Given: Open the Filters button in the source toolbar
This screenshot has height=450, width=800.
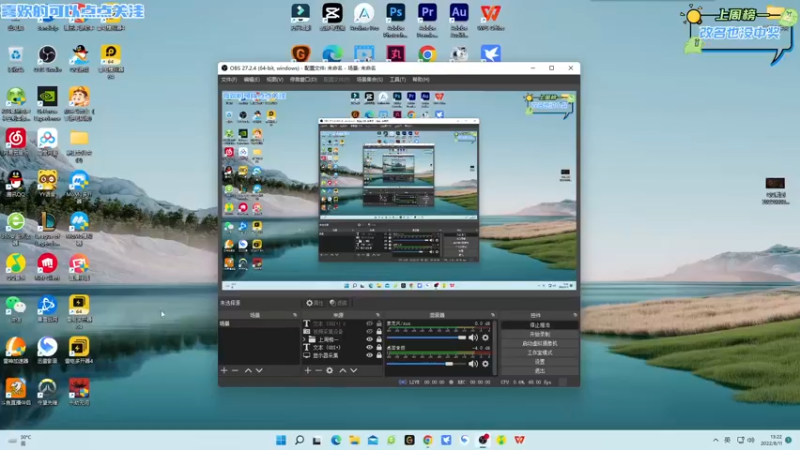Looking at the screenshot, I should (338, 303).
